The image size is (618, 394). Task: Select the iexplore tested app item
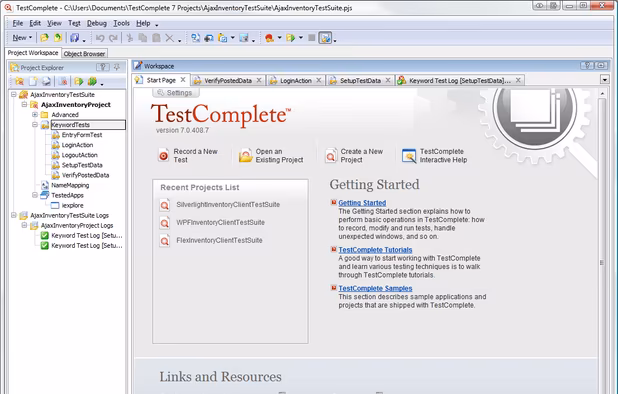tap(73, 205)
